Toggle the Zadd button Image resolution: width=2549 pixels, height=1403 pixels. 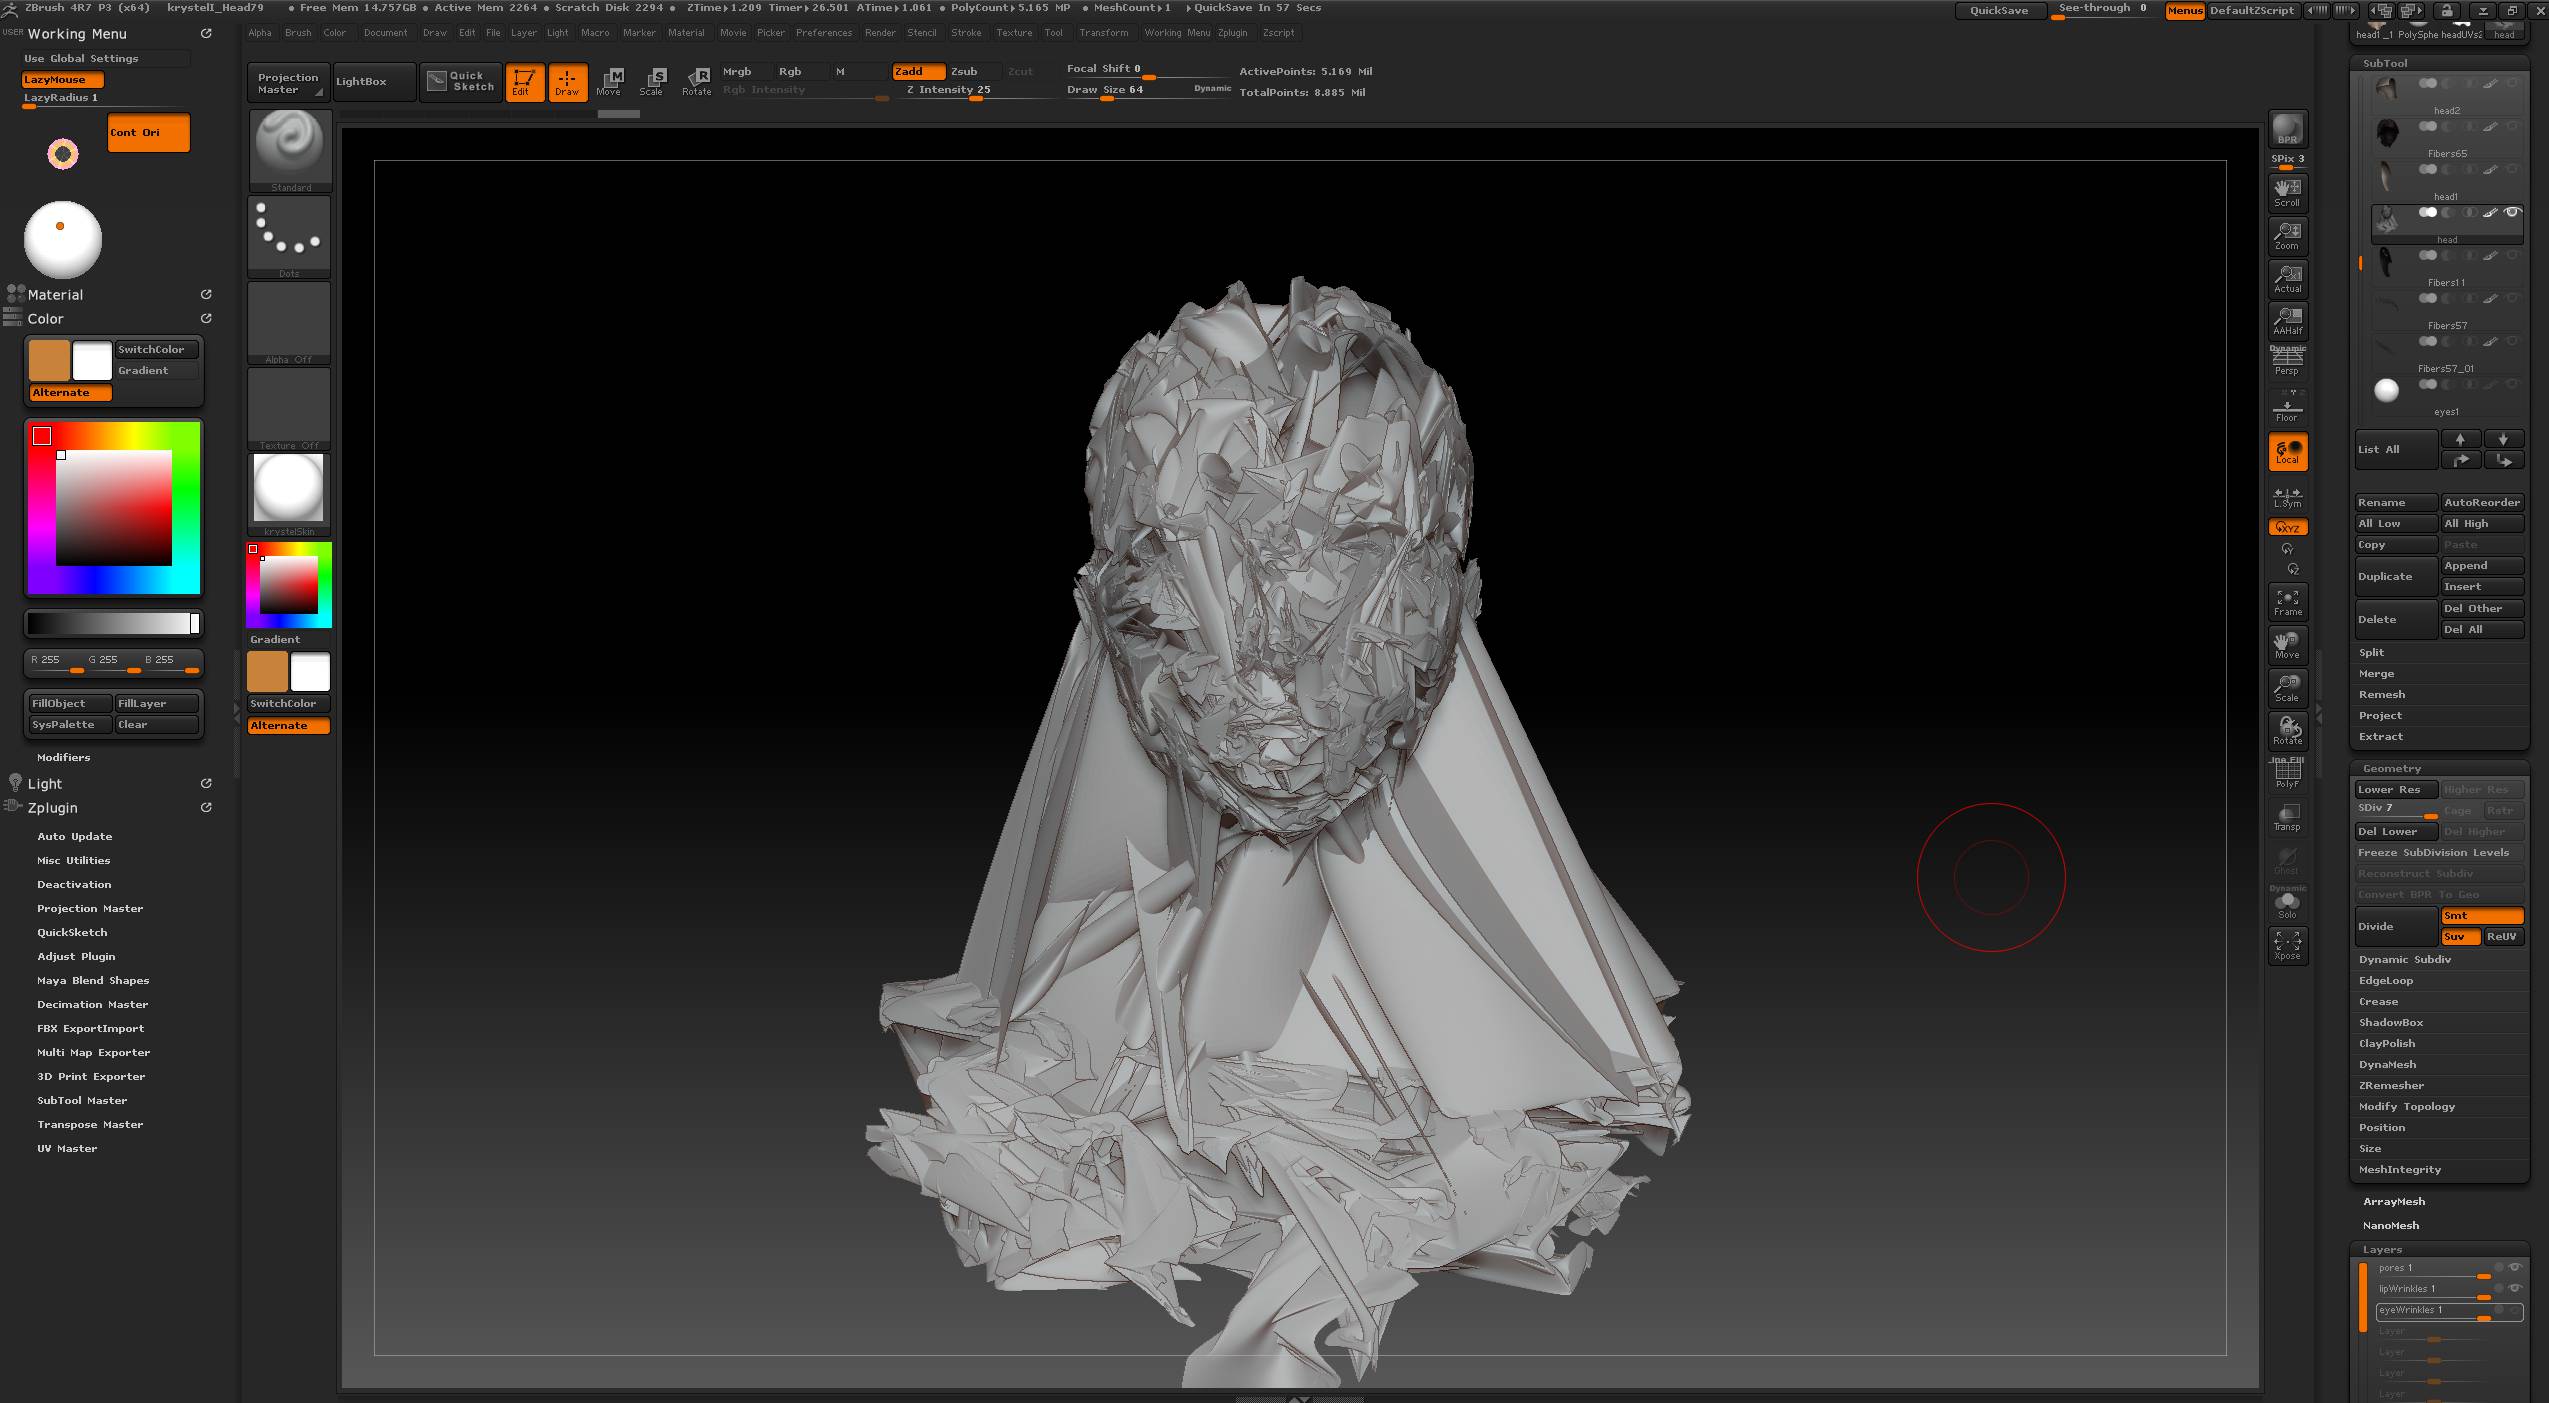[x=918, y=71]
